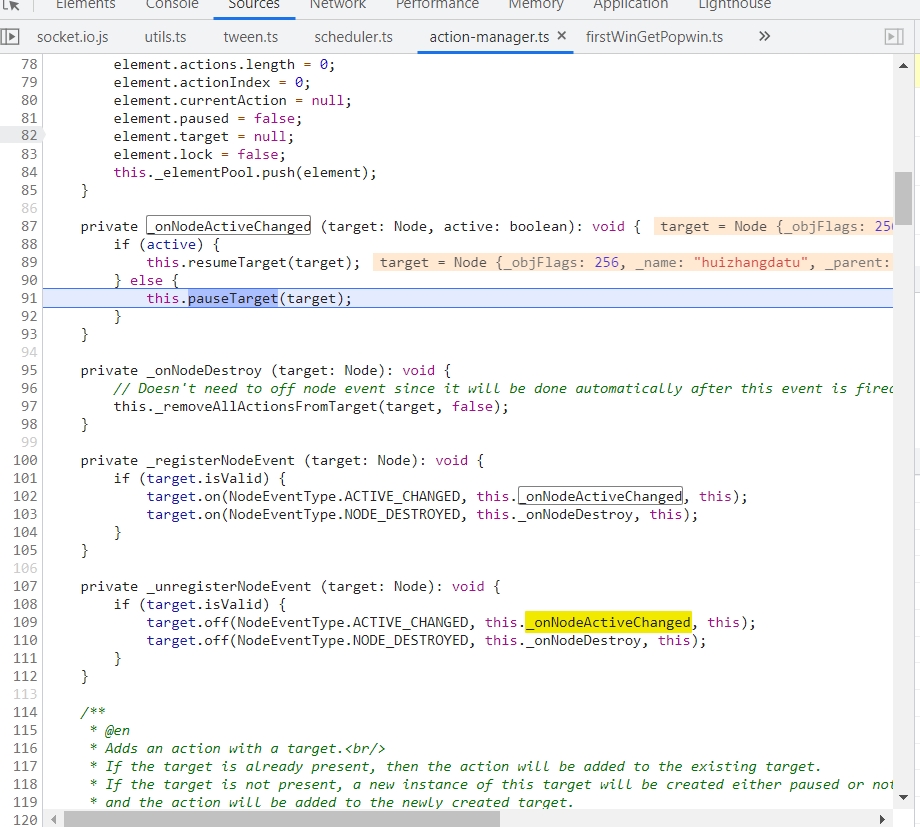The height and width of the screenshot is (827, 920).
Task: Open the Network panel tab
Action: click(338, 5)
